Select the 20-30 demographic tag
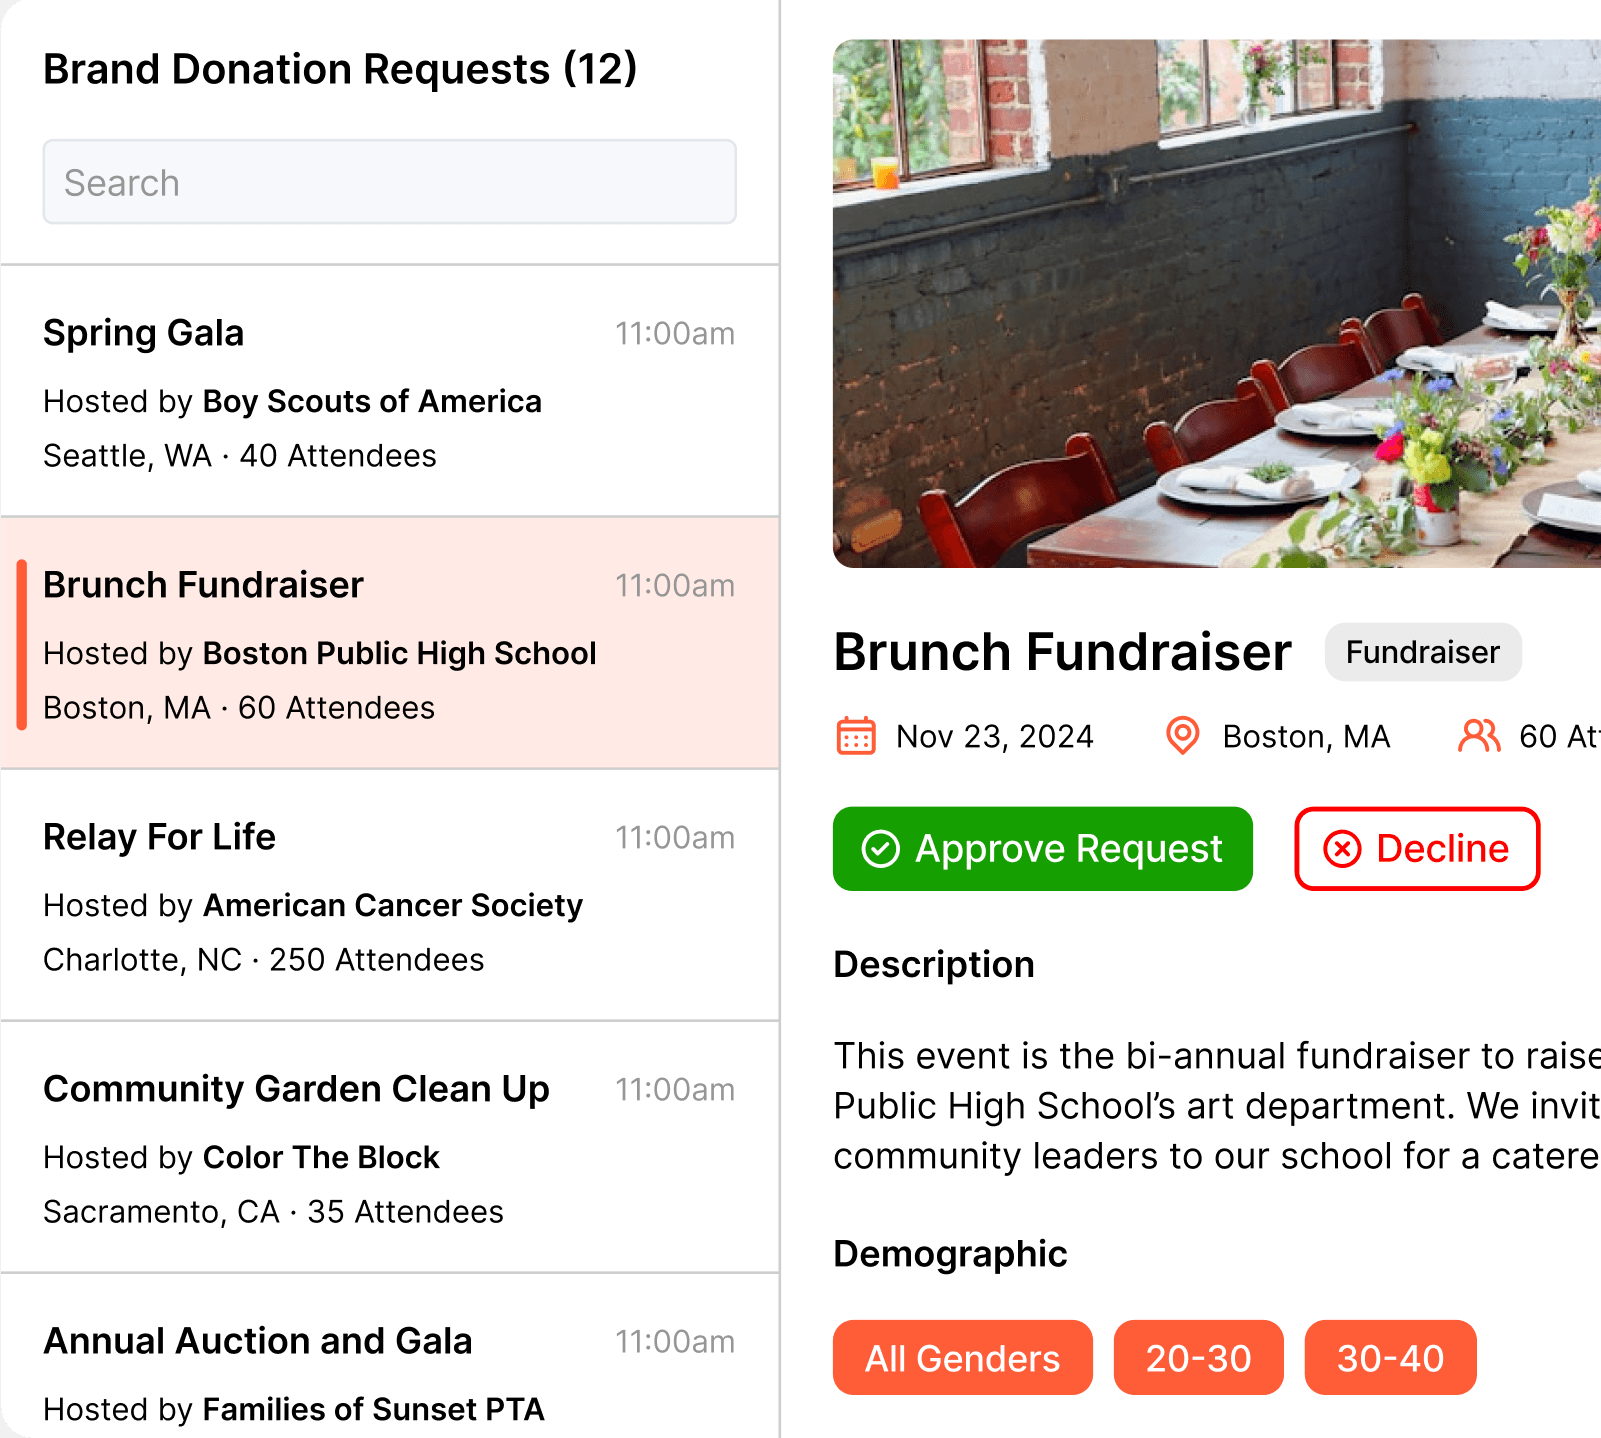 (x=1198, y=1357)
